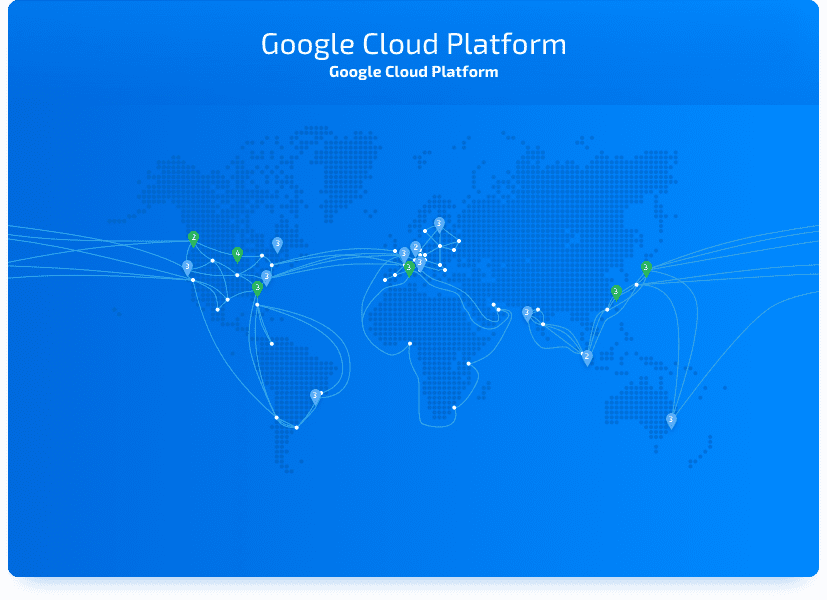Expand the green "3" marker on the US east coast
Image resolution: width=827 pixels, height=600 pixels.
click(257, 287)
